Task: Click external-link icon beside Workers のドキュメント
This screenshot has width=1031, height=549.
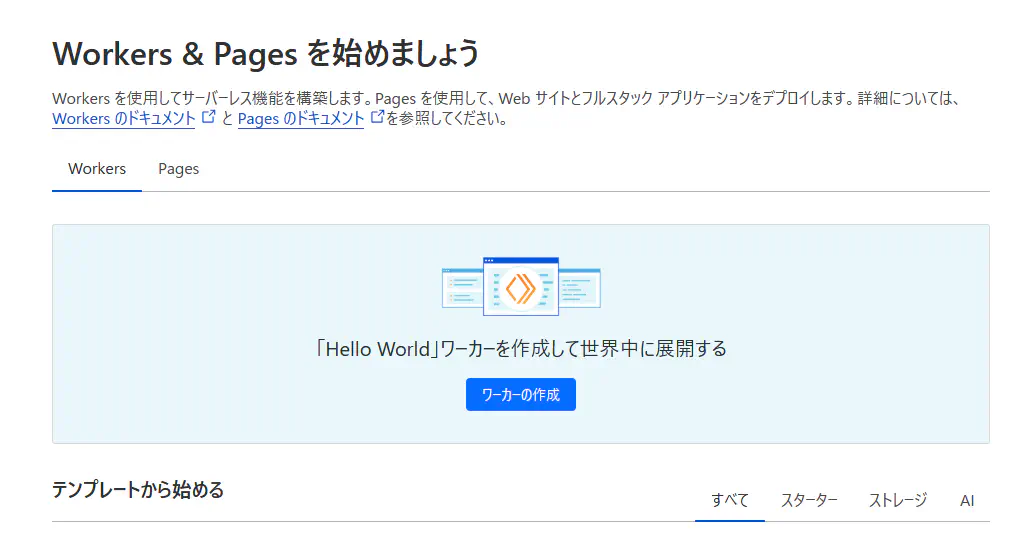Action: tap(209, 117)
